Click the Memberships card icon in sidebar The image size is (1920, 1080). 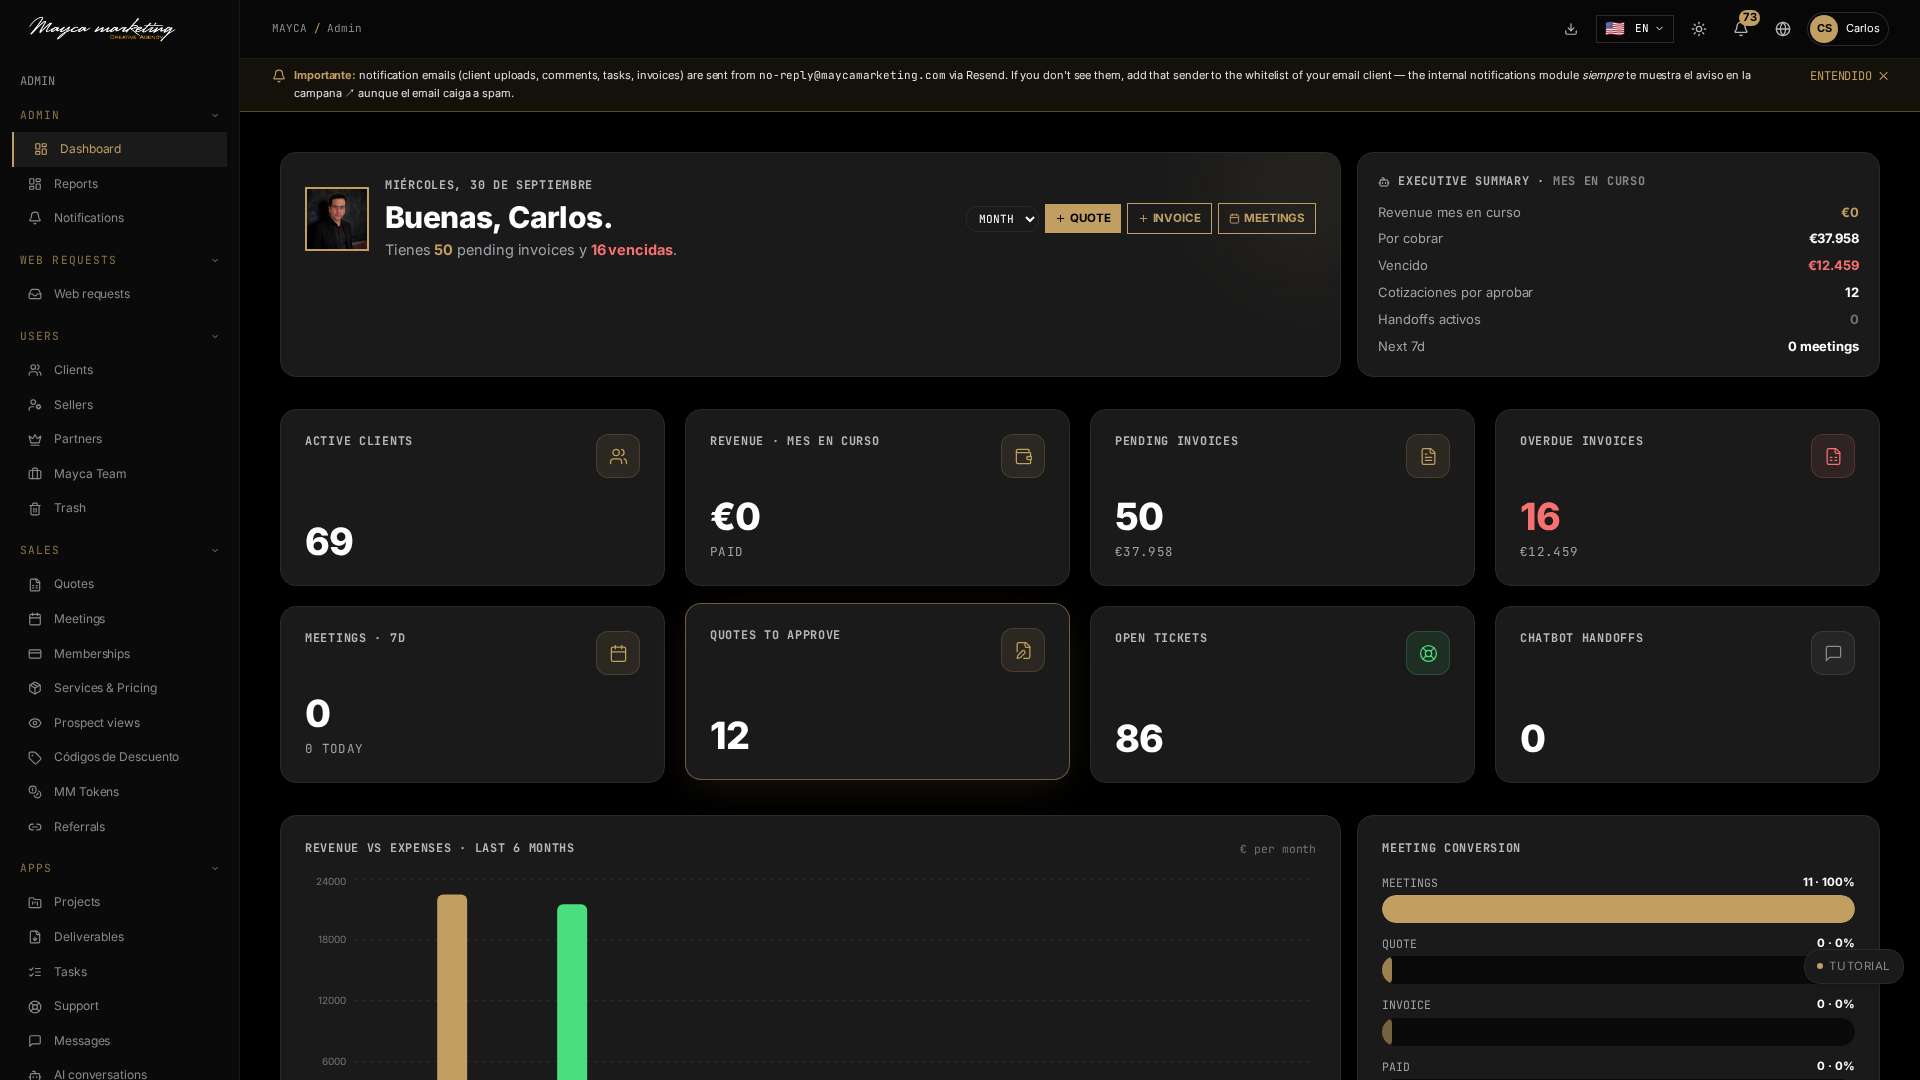[35, 654]
